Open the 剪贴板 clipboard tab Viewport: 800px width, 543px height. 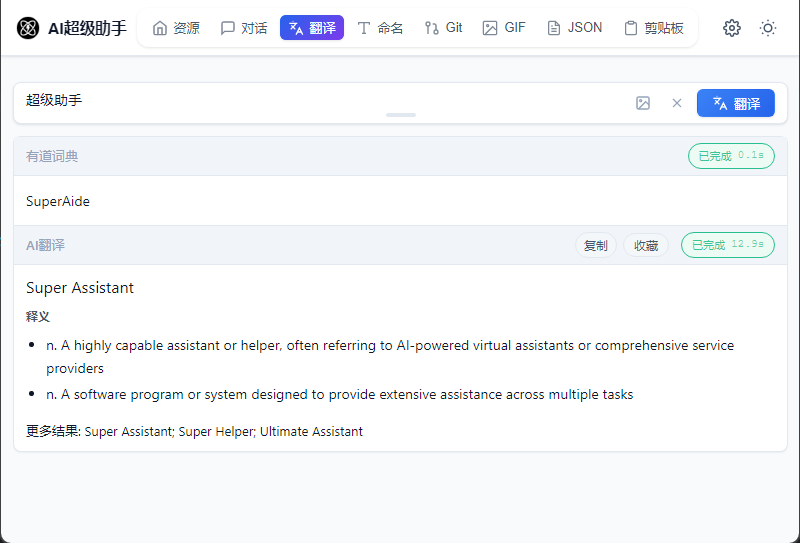[x=654, y=28]
